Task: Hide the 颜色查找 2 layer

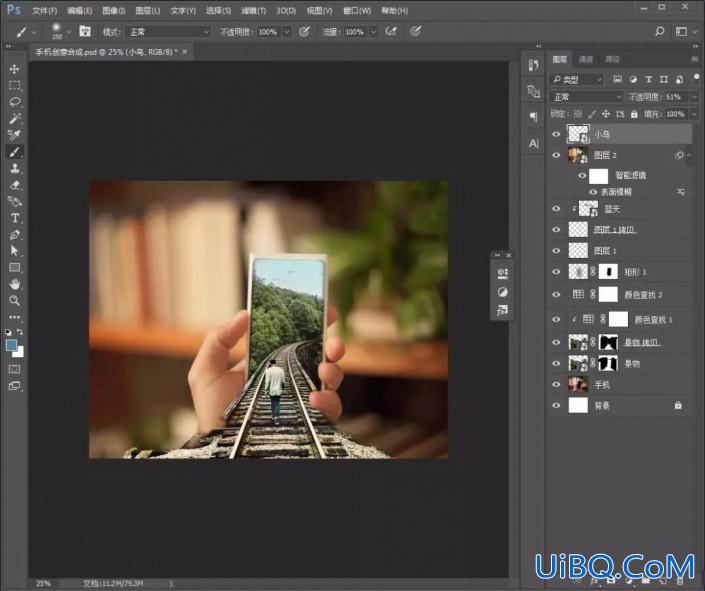Action: (556, 295)
